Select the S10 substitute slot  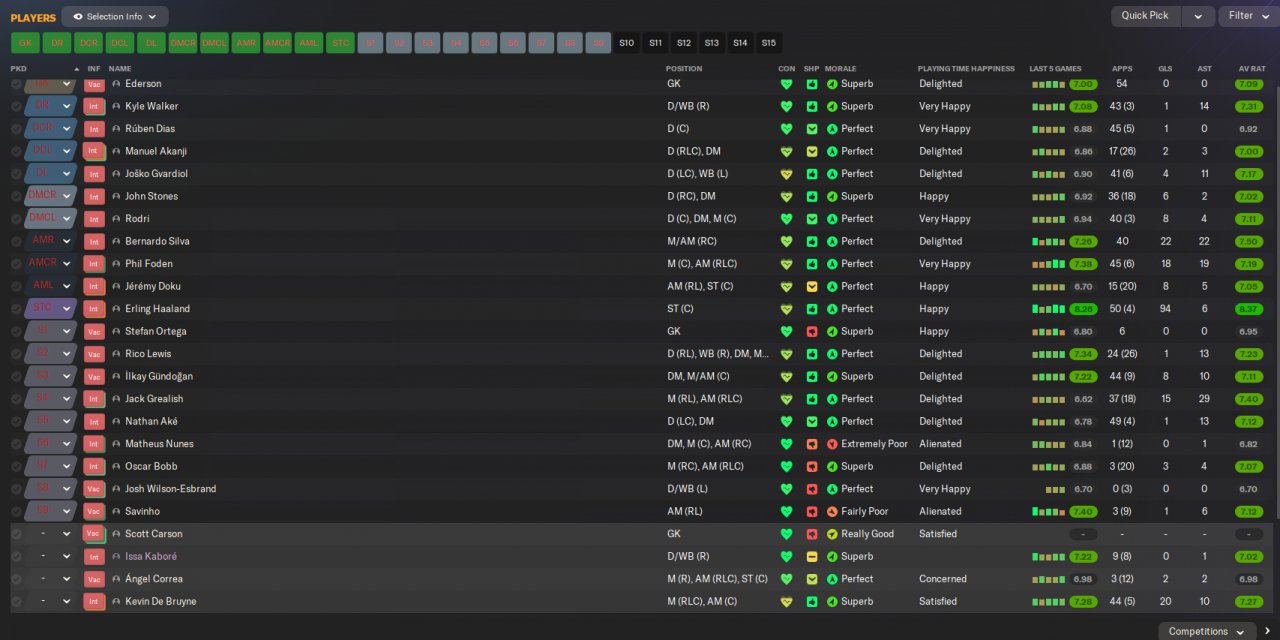coord(626,43)
